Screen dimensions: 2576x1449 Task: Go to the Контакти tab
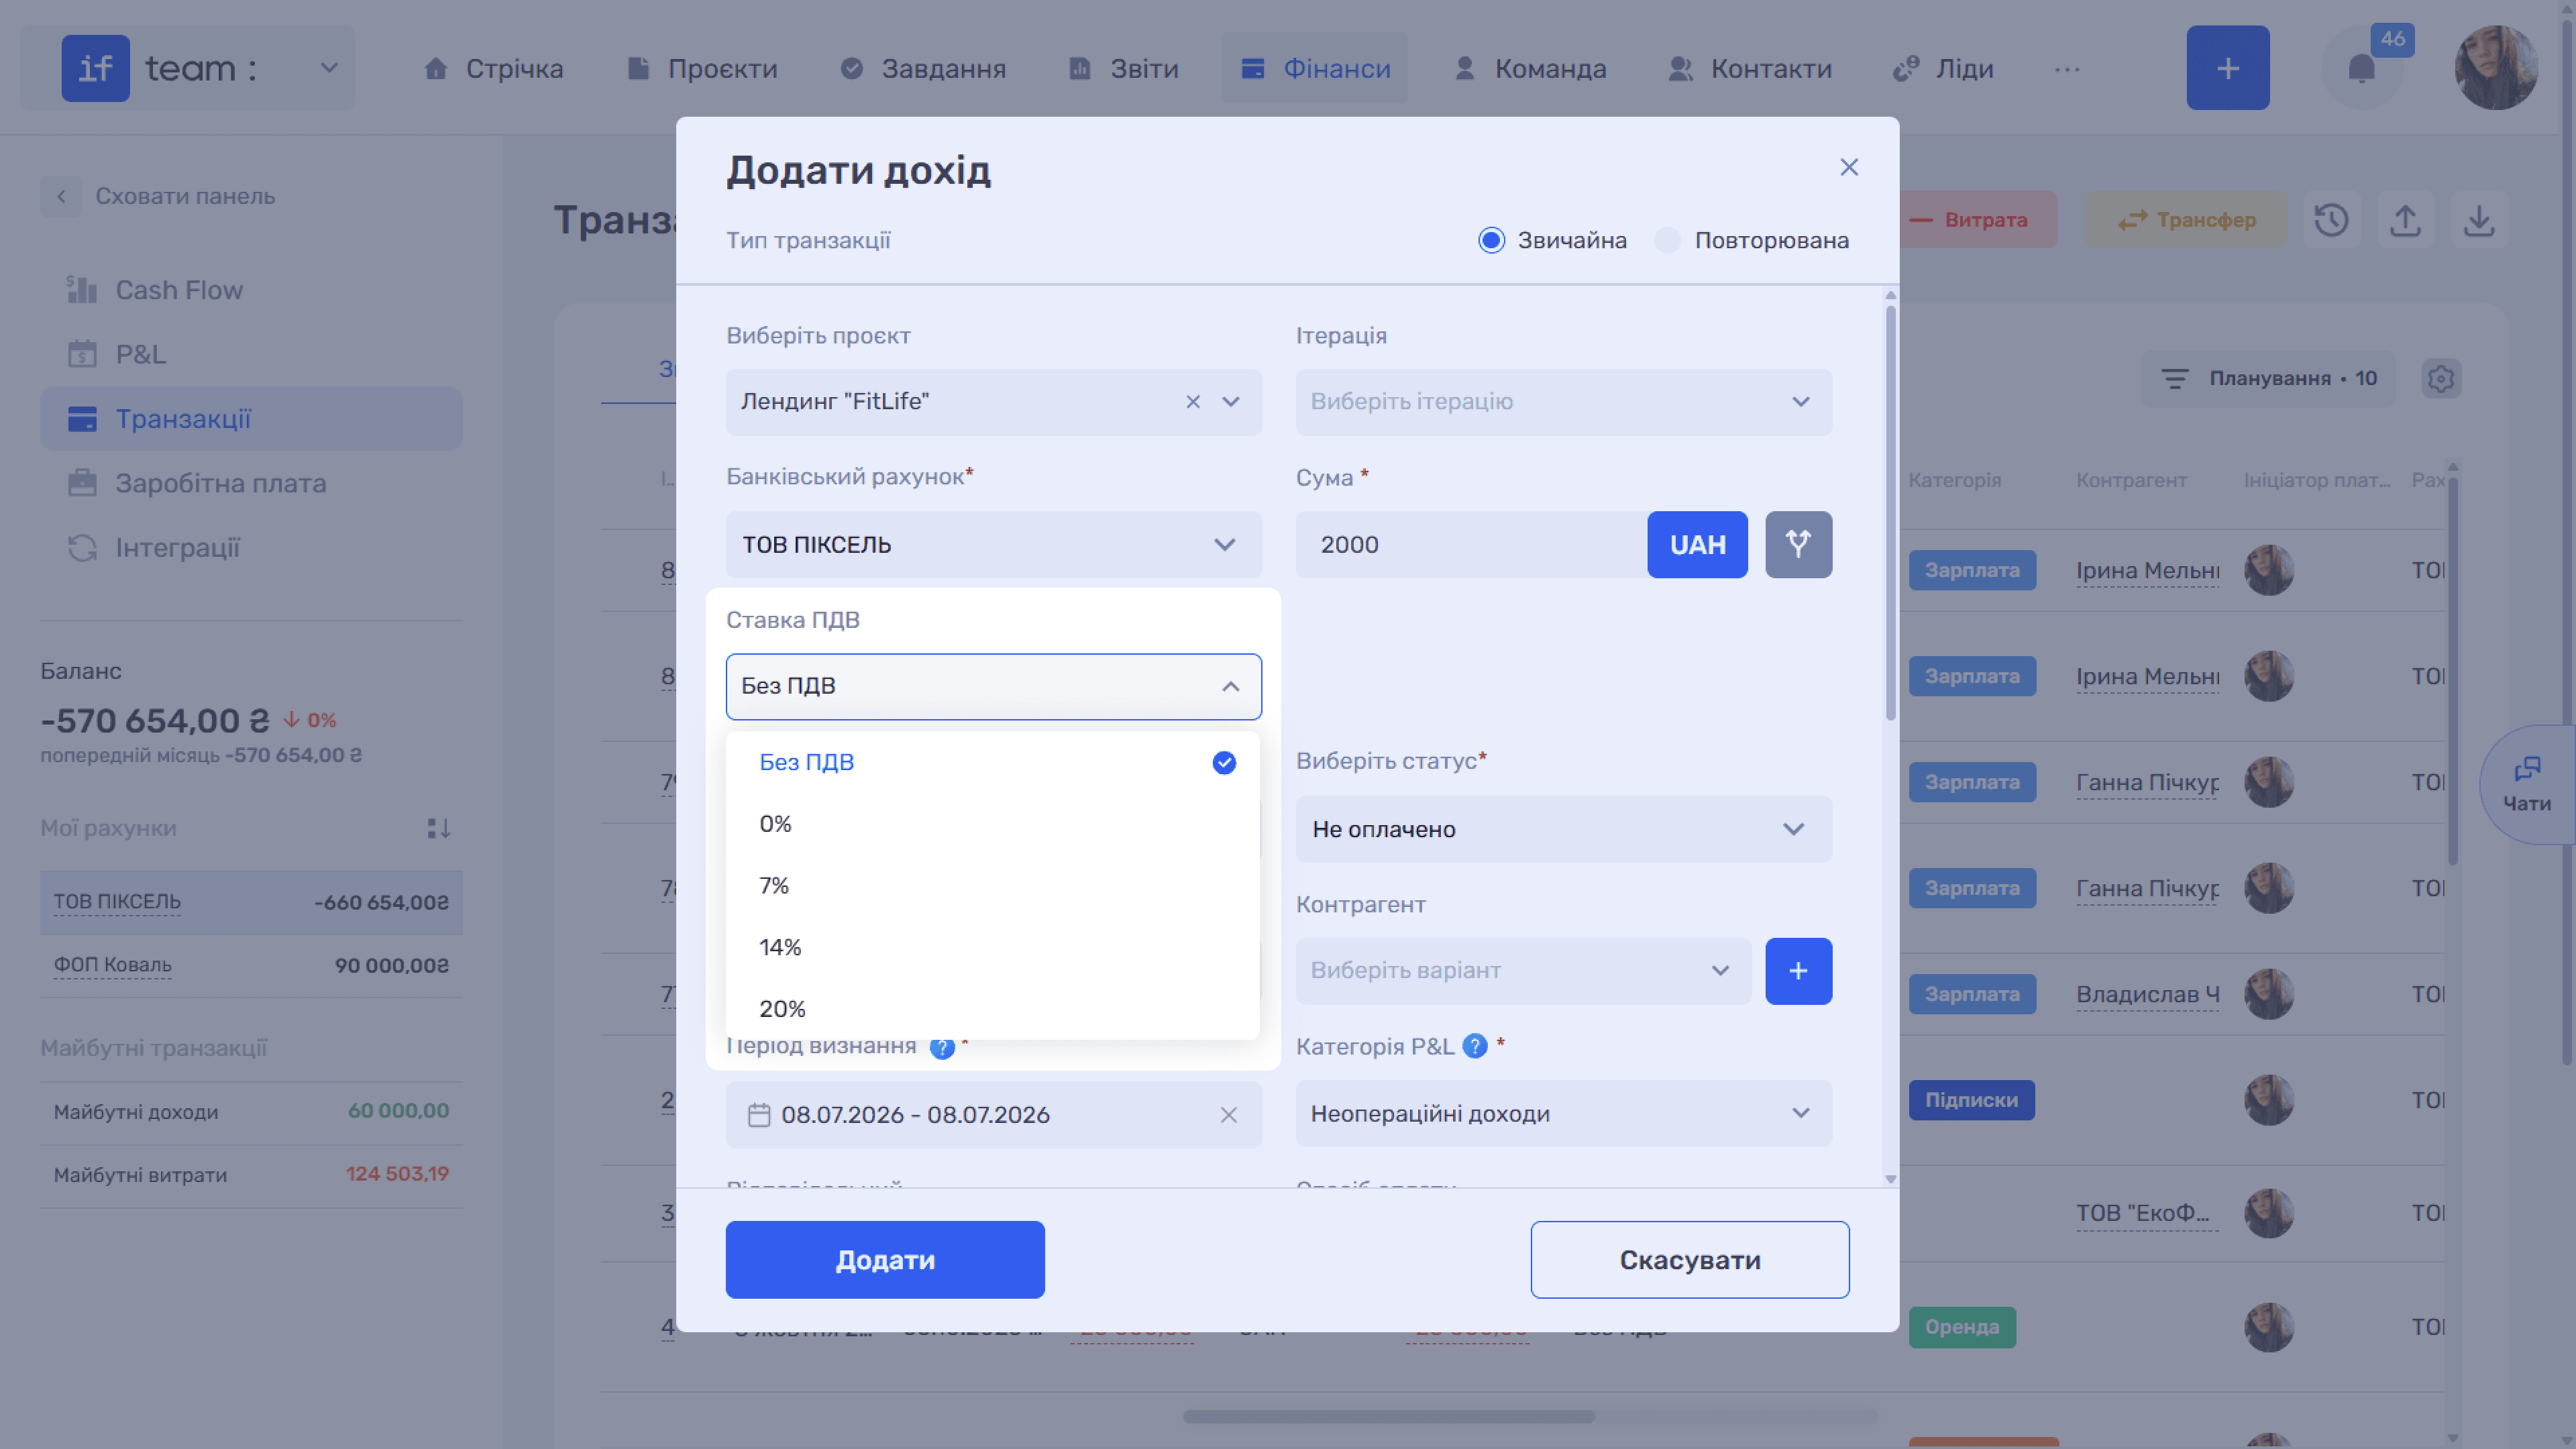[1750, 68]
